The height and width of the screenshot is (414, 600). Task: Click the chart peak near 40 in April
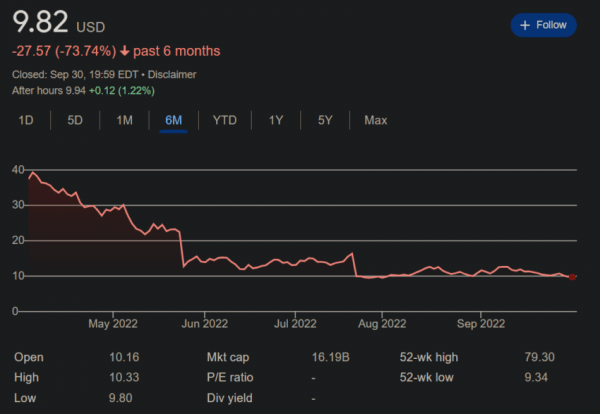(x=33, y=173)
